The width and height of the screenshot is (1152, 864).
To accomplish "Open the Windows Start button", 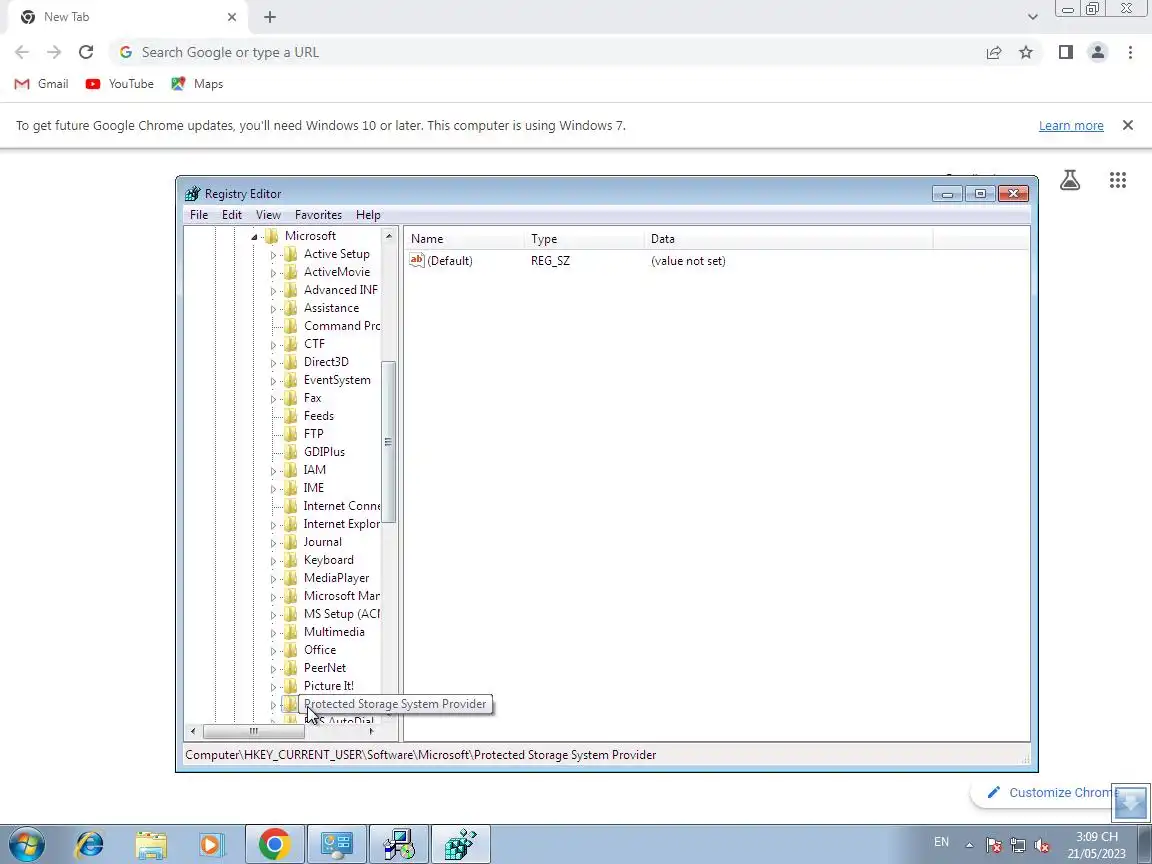I will click(x=27, y=845).
